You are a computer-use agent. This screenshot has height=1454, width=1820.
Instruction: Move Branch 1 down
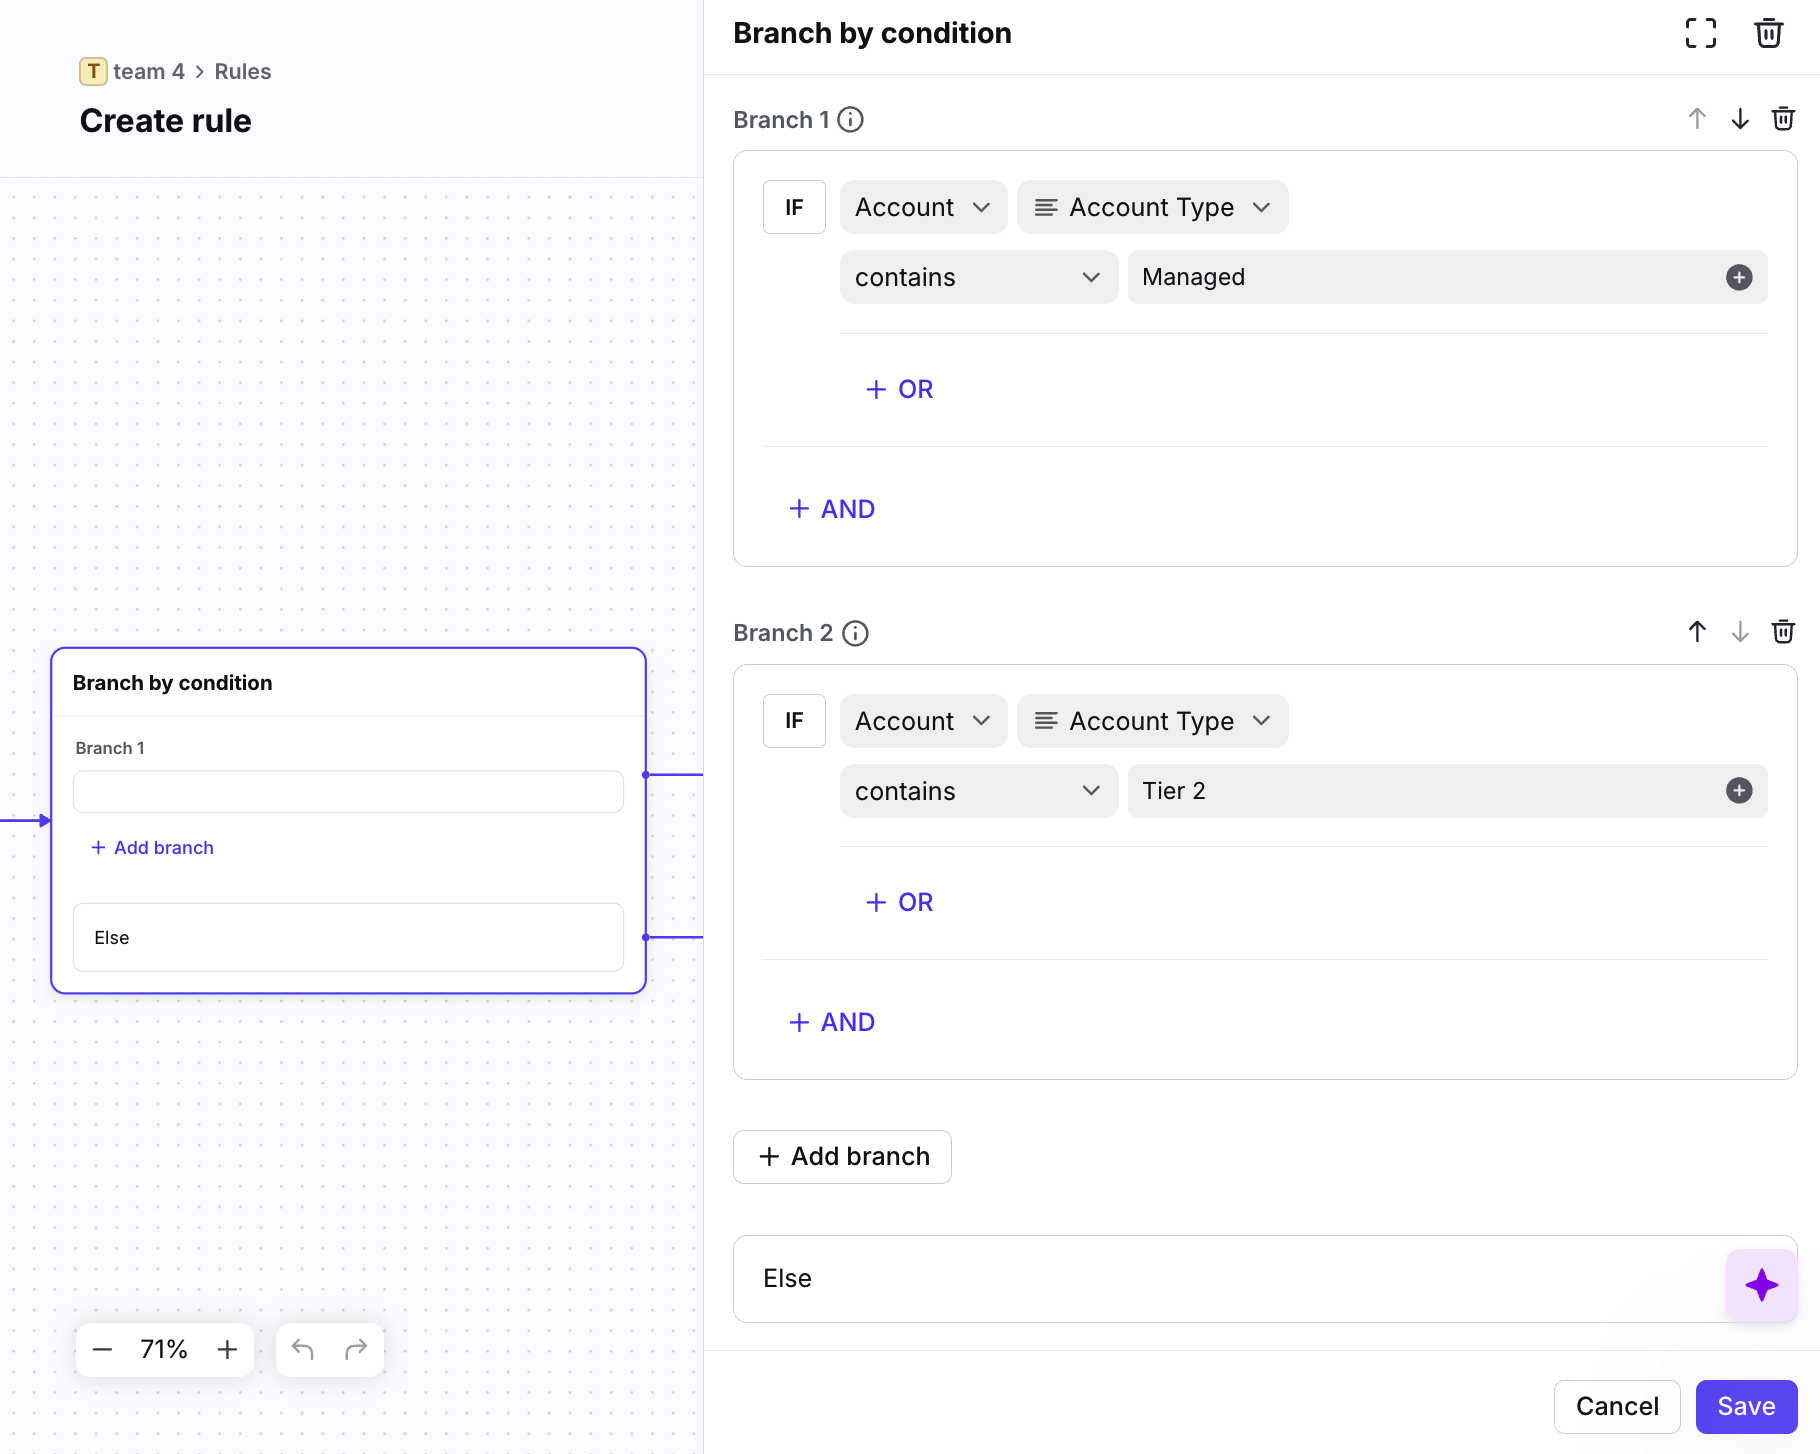coord(1740,119)
